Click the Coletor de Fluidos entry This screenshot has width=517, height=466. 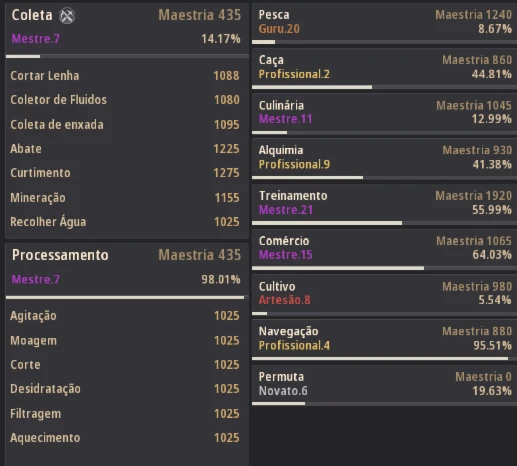[125, 100]
